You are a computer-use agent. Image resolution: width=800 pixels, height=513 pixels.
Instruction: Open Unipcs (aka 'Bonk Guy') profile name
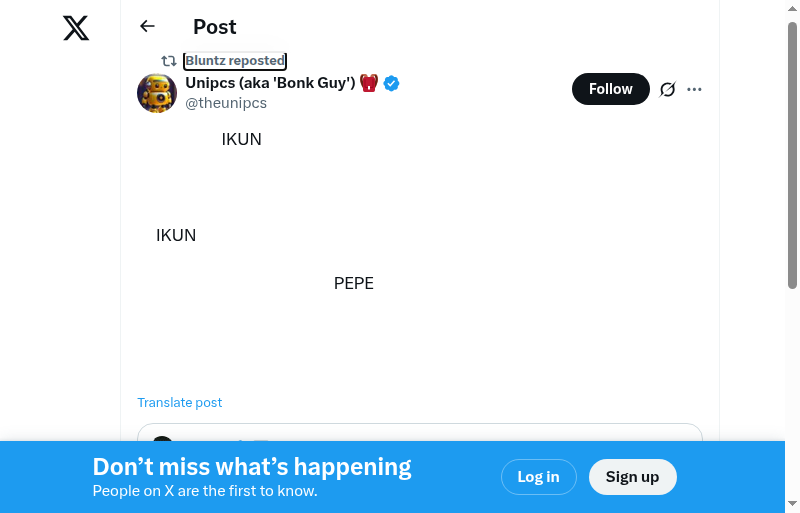click(x=270, y=83)
